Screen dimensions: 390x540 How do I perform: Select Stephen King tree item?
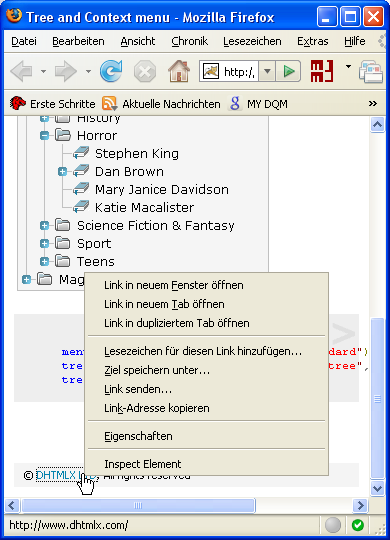137,154
